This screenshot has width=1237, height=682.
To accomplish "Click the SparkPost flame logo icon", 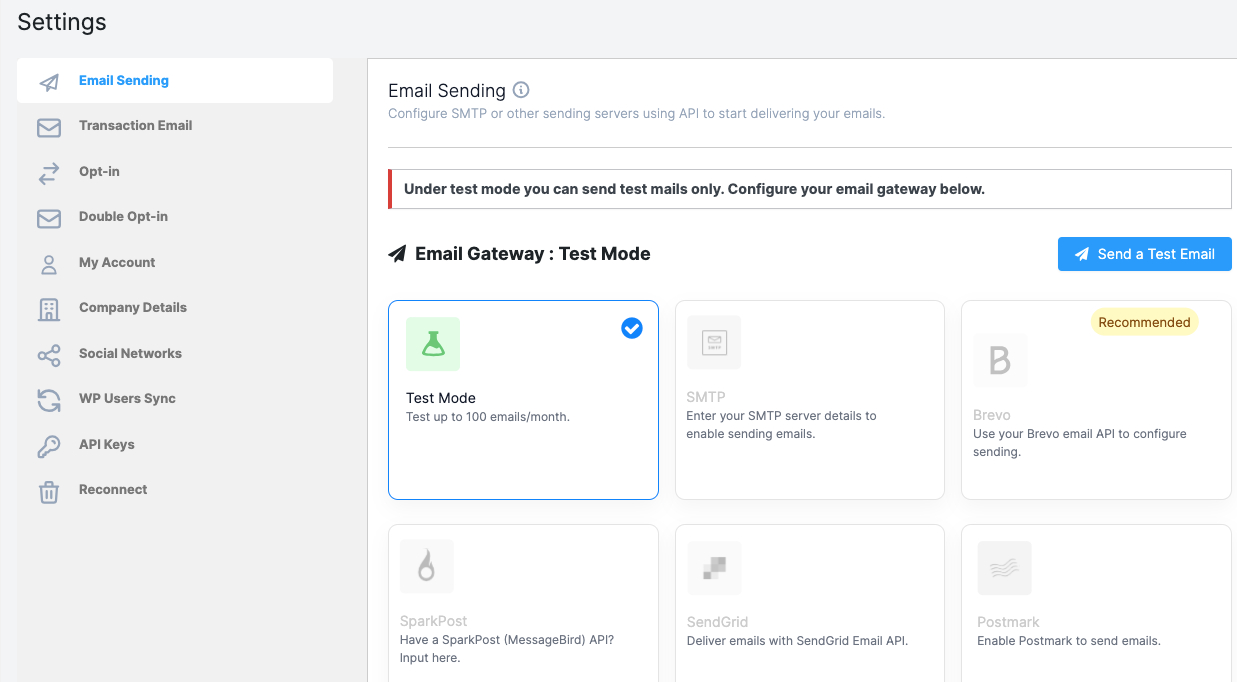I will coord(427,567).
